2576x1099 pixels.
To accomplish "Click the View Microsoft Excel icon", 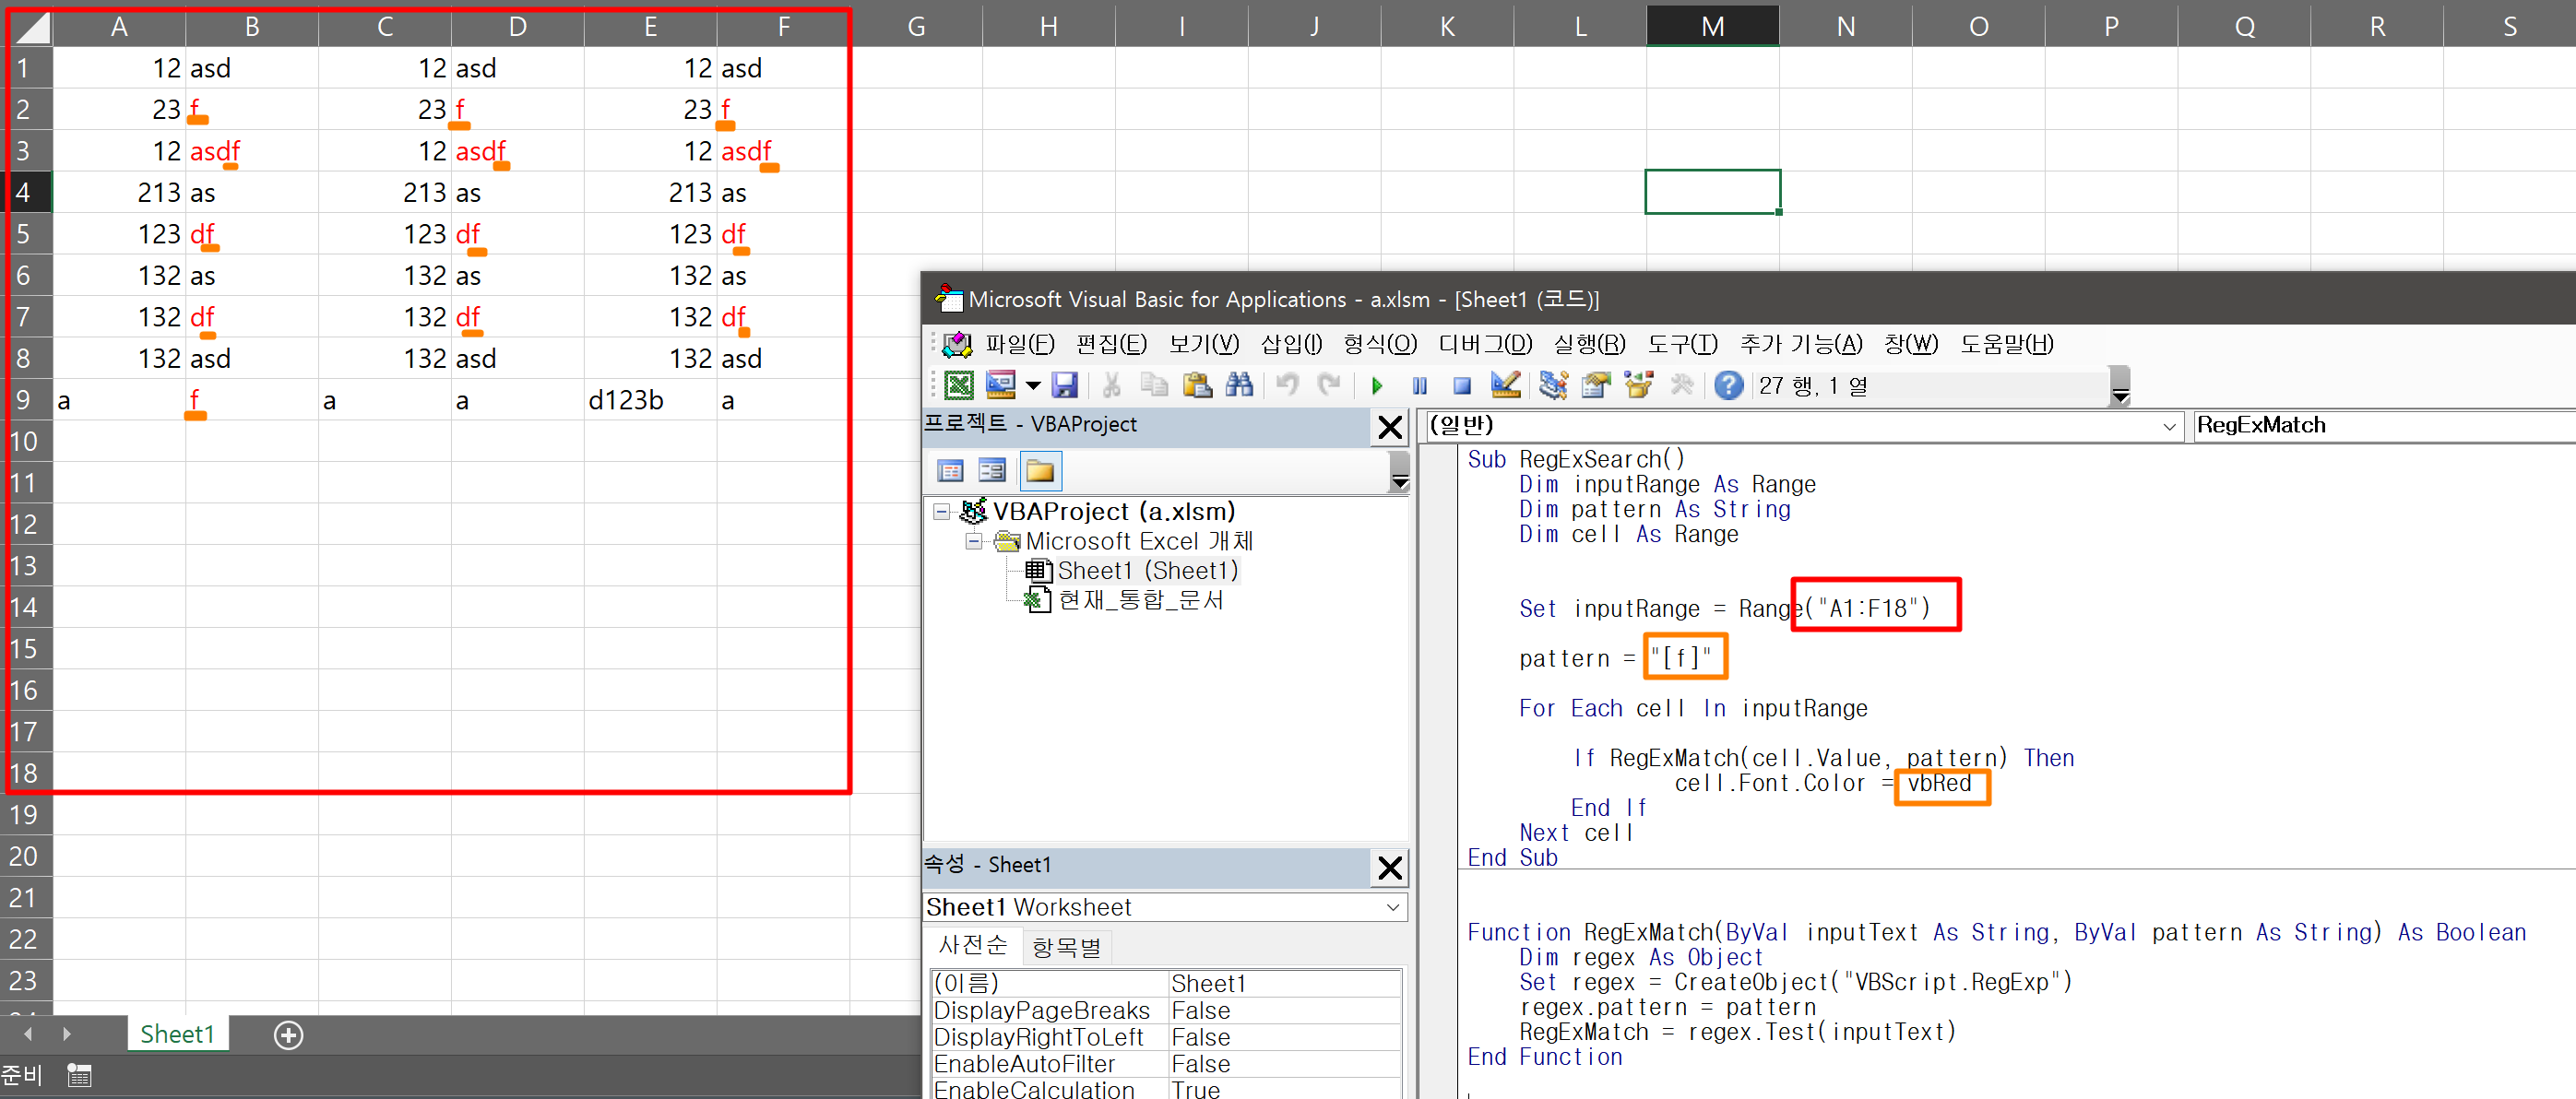I will (958, 385).
